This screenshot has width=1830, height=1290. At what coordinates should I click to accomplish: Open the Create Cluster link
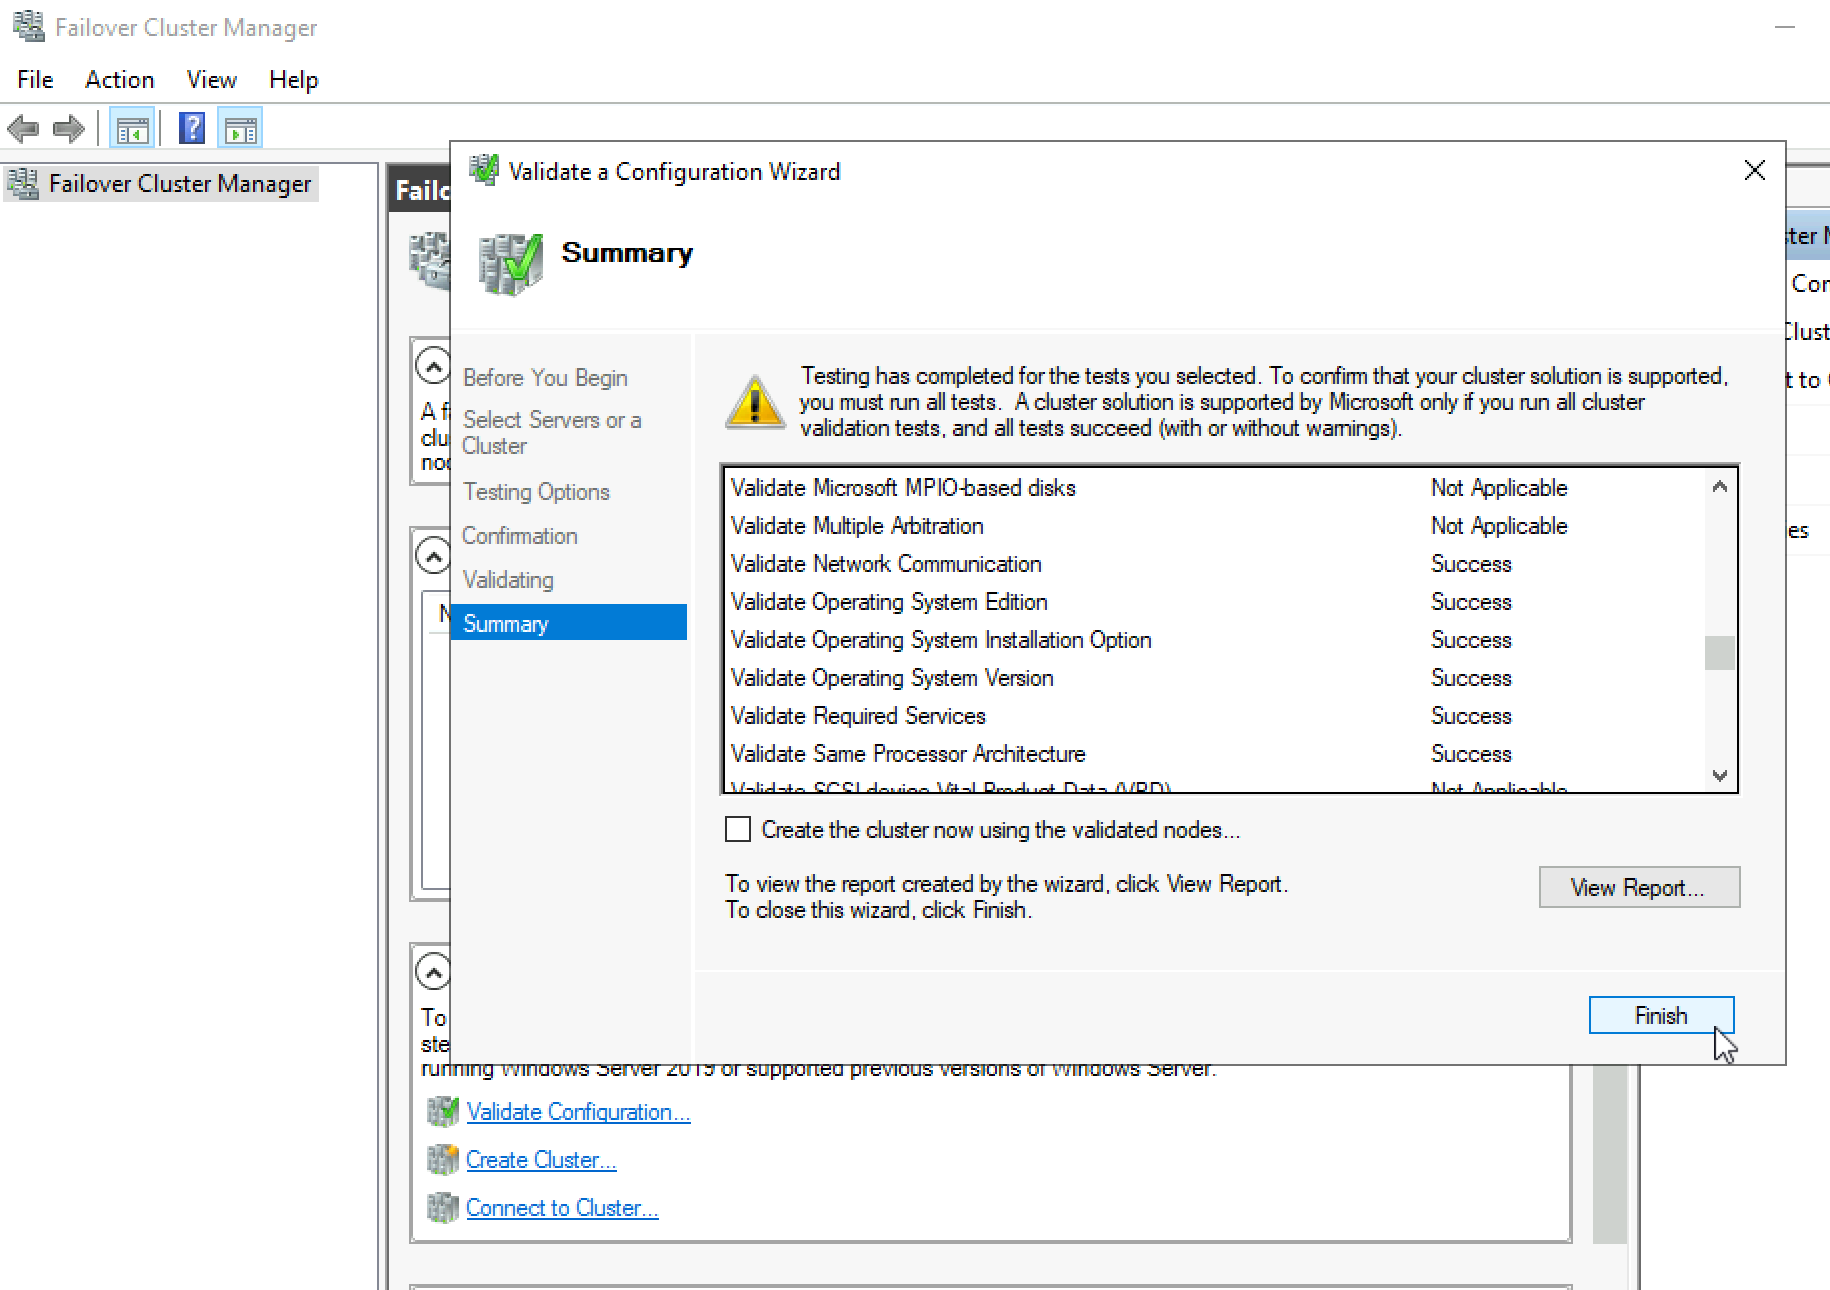tap(541, 1160)
